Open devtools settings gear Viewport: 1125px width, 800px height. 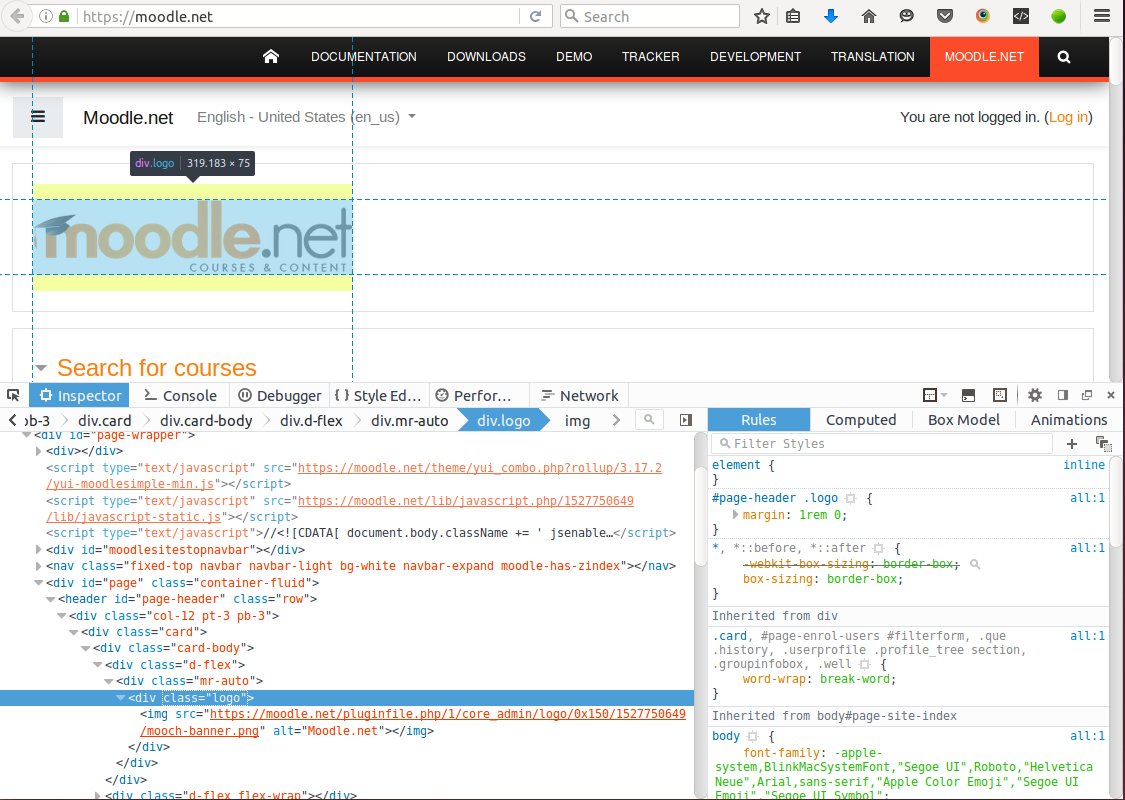point(1035,395)
